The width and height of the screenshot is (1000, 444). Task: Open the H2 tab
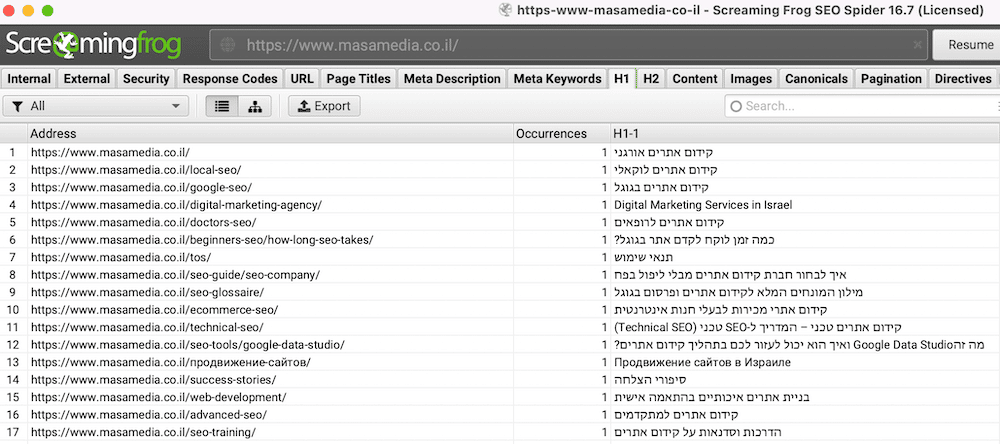[651, 78]
